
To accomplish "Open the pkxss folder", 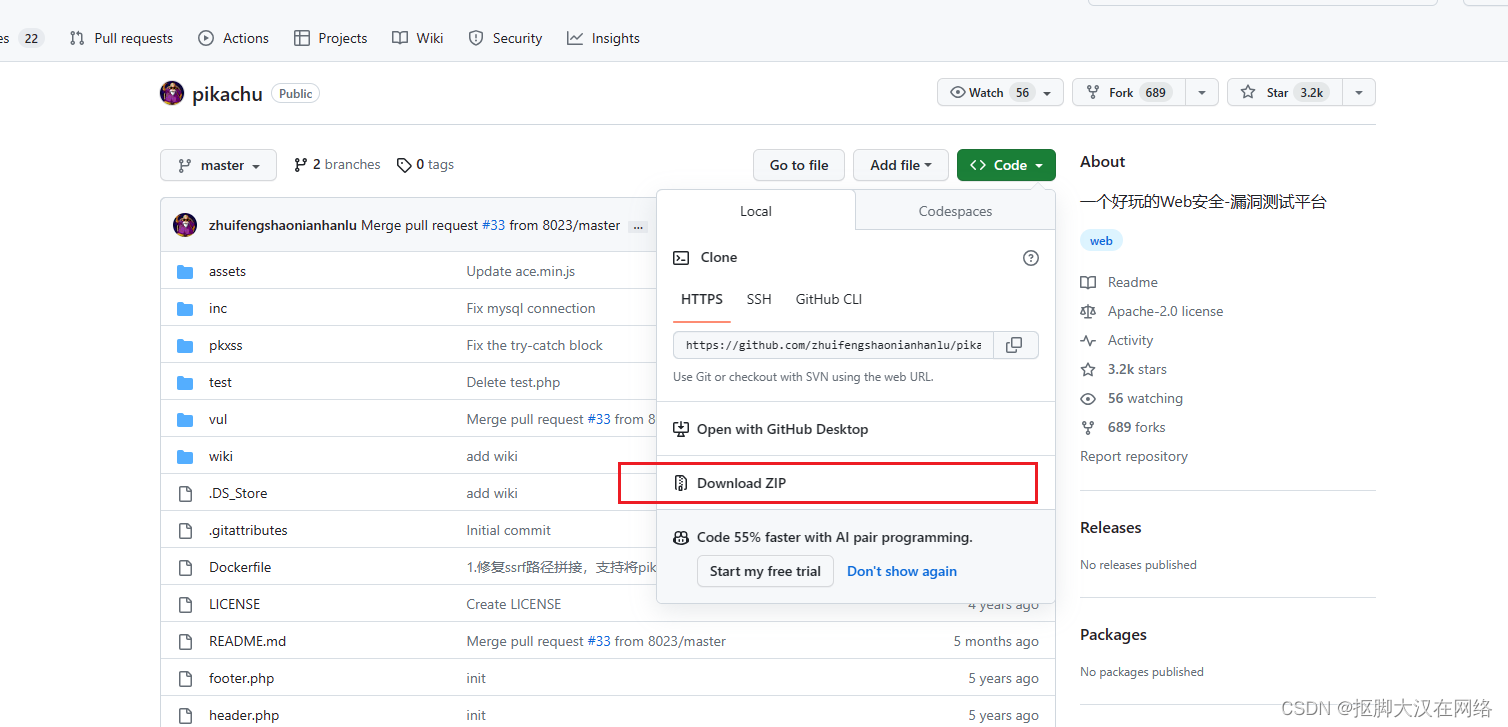I will pyautogui.click(x=226, y=345).
